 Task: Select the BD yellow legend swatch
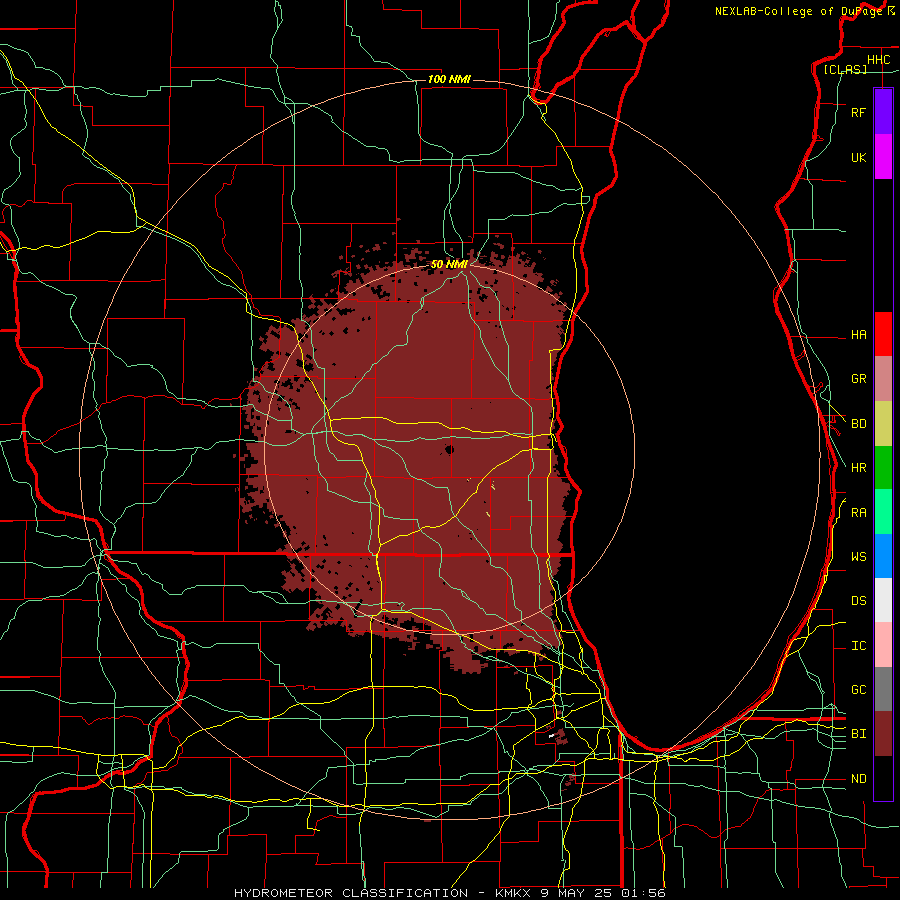click(883, 424)
